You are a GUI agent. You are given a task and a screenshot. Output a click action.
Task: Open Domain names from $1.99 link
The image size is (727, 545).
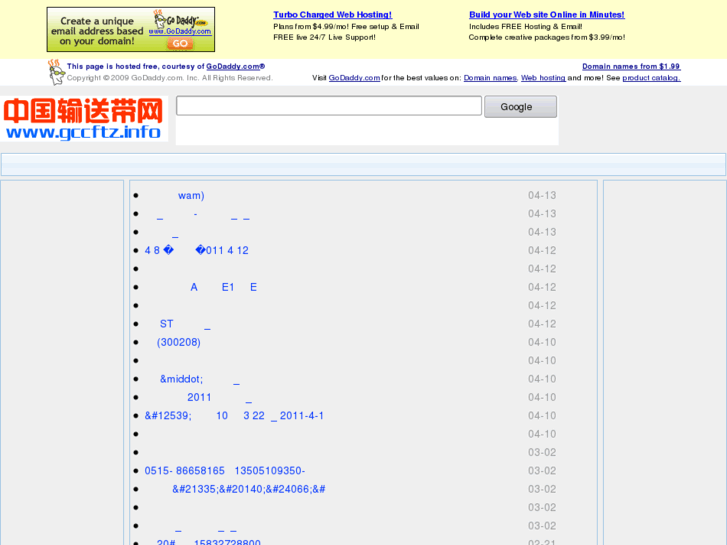(631, 66)
